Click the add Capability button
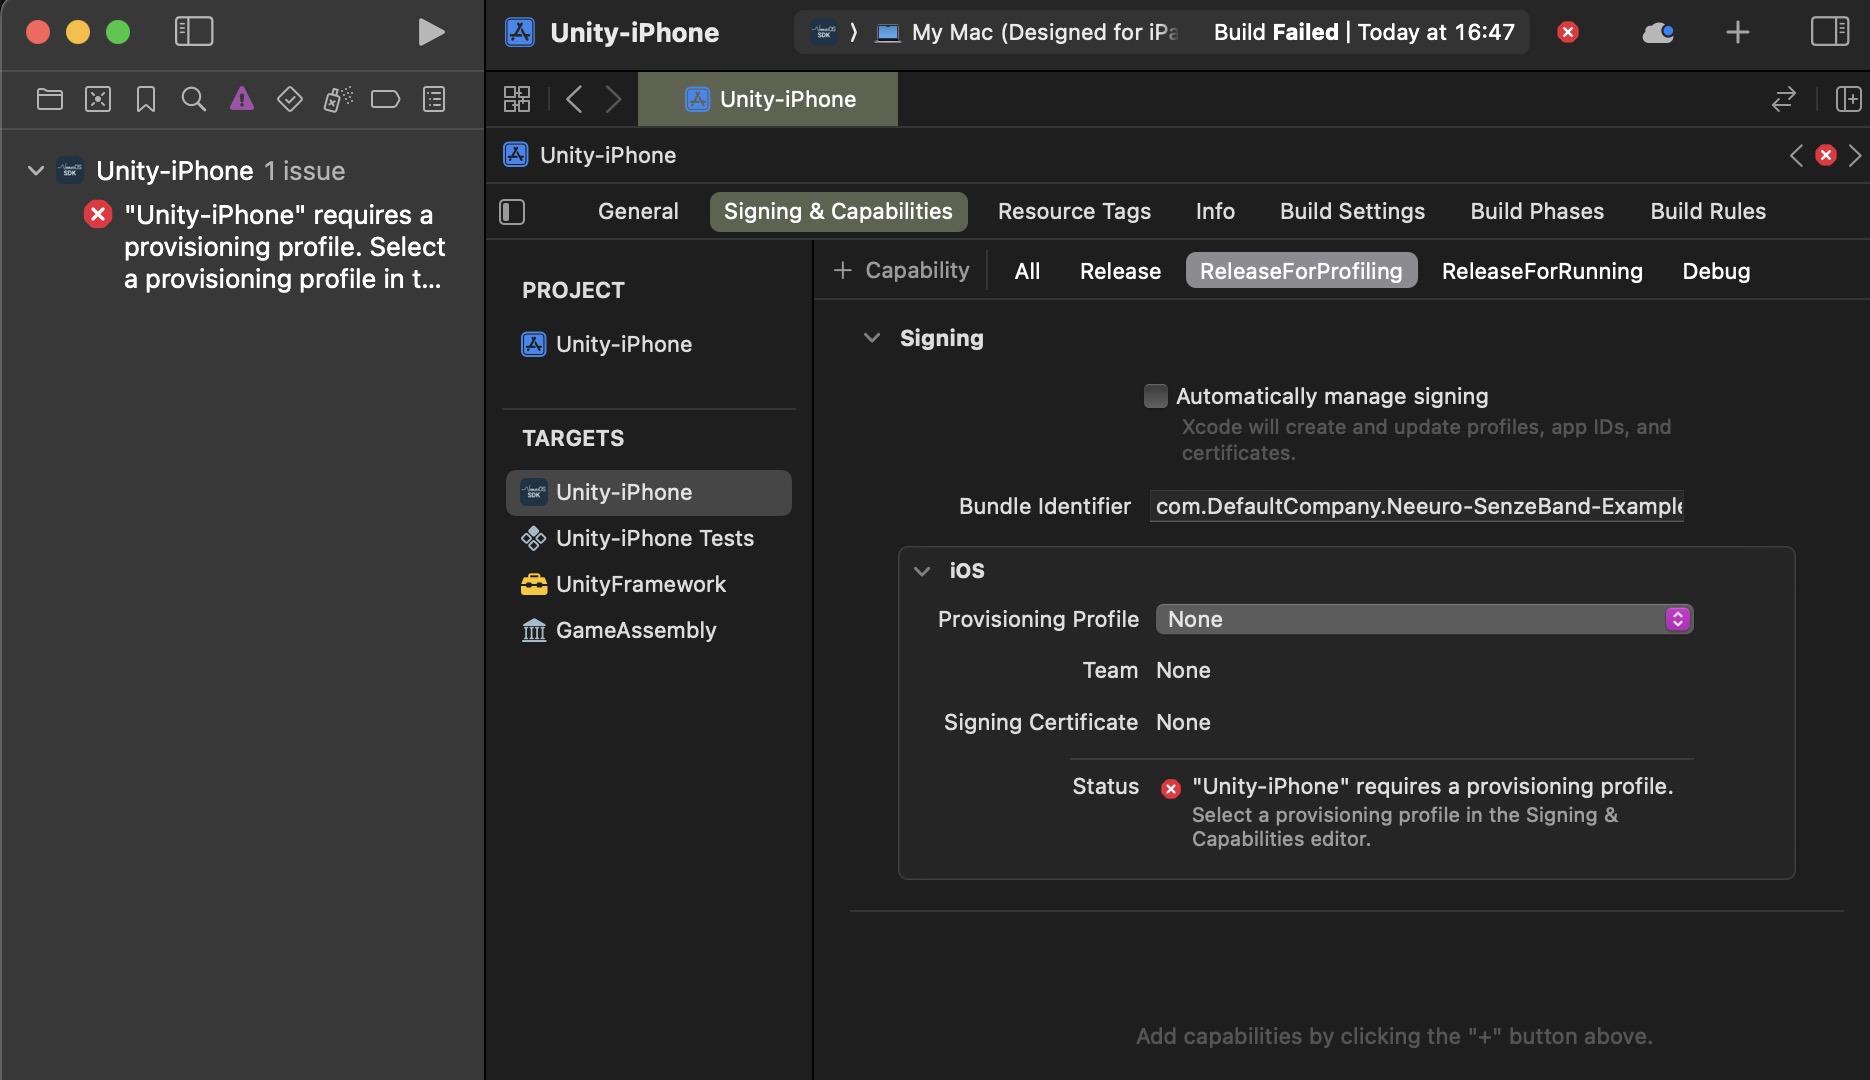This screenshot has width=1870, height=1080. pos(901,271)
